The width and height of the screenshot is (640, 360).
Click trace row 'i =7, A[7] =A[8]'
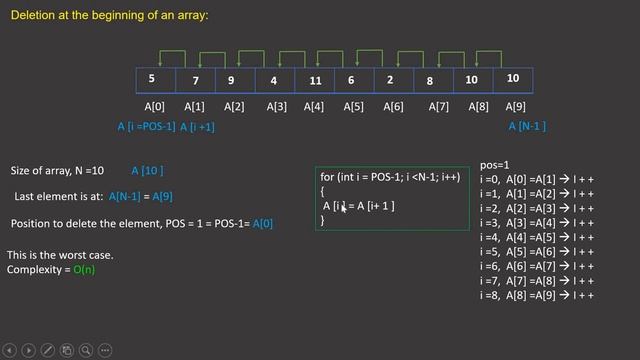537,281
